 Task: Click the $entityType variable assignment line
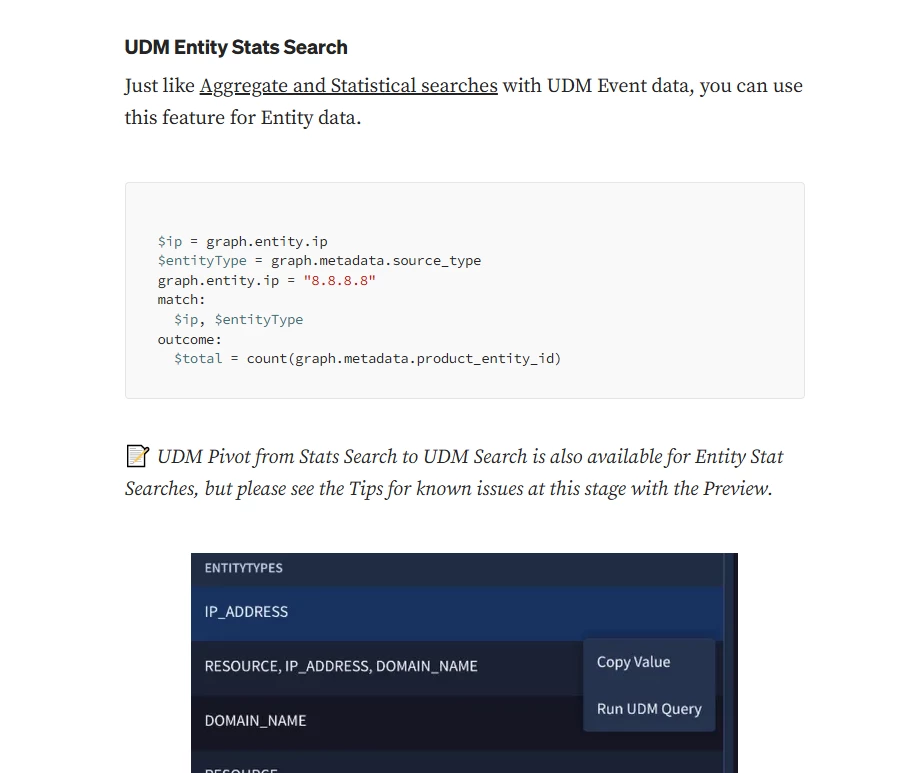(x=320, y=261)
